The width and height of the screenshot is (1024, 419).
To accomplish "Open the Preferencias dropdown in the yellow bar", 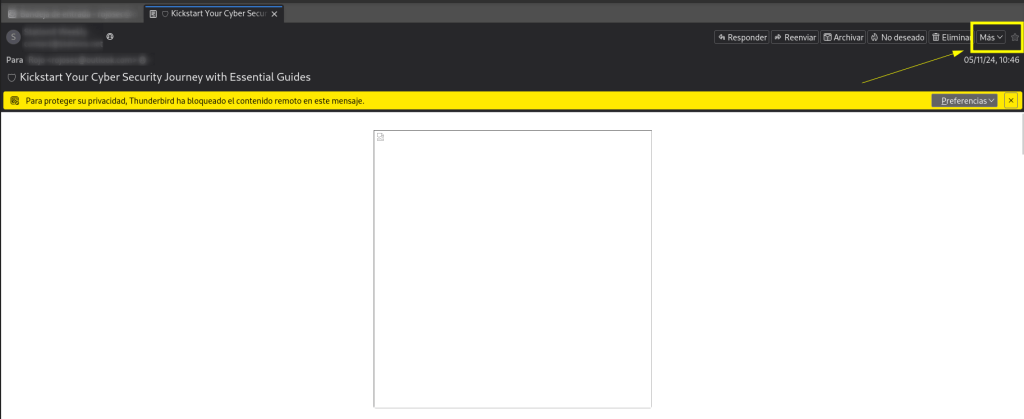I will [x=964, y=101].
